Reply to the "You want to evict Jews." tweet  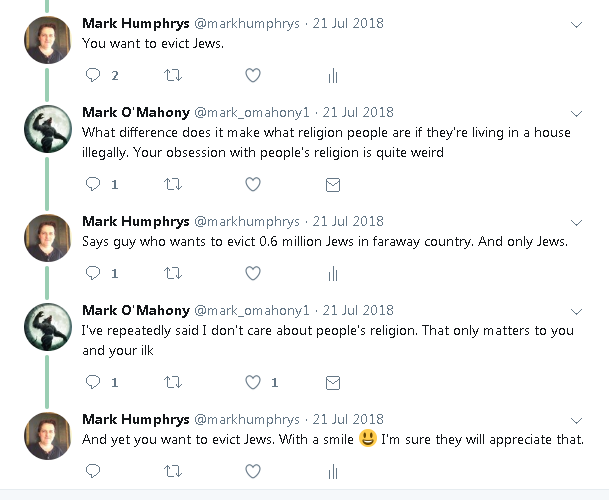(x=93, y=75)
